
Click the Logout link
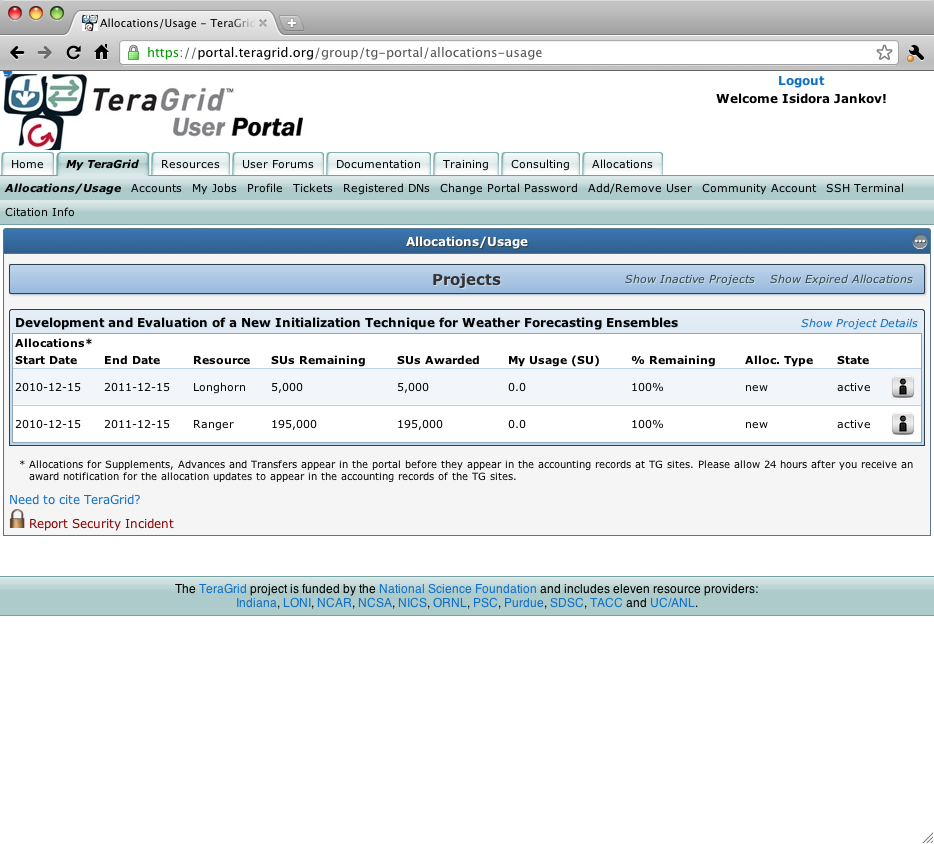point(800,81)
